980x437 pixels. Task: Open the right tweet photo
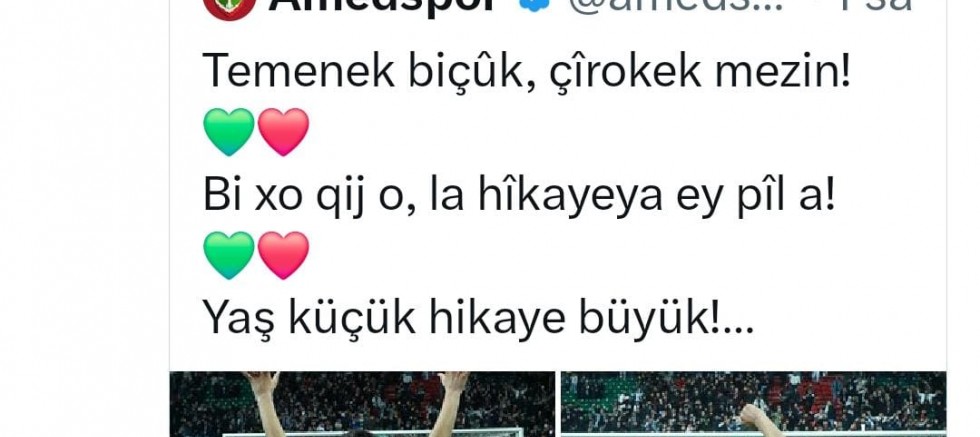pyautogui.click(x=753, y=404)
